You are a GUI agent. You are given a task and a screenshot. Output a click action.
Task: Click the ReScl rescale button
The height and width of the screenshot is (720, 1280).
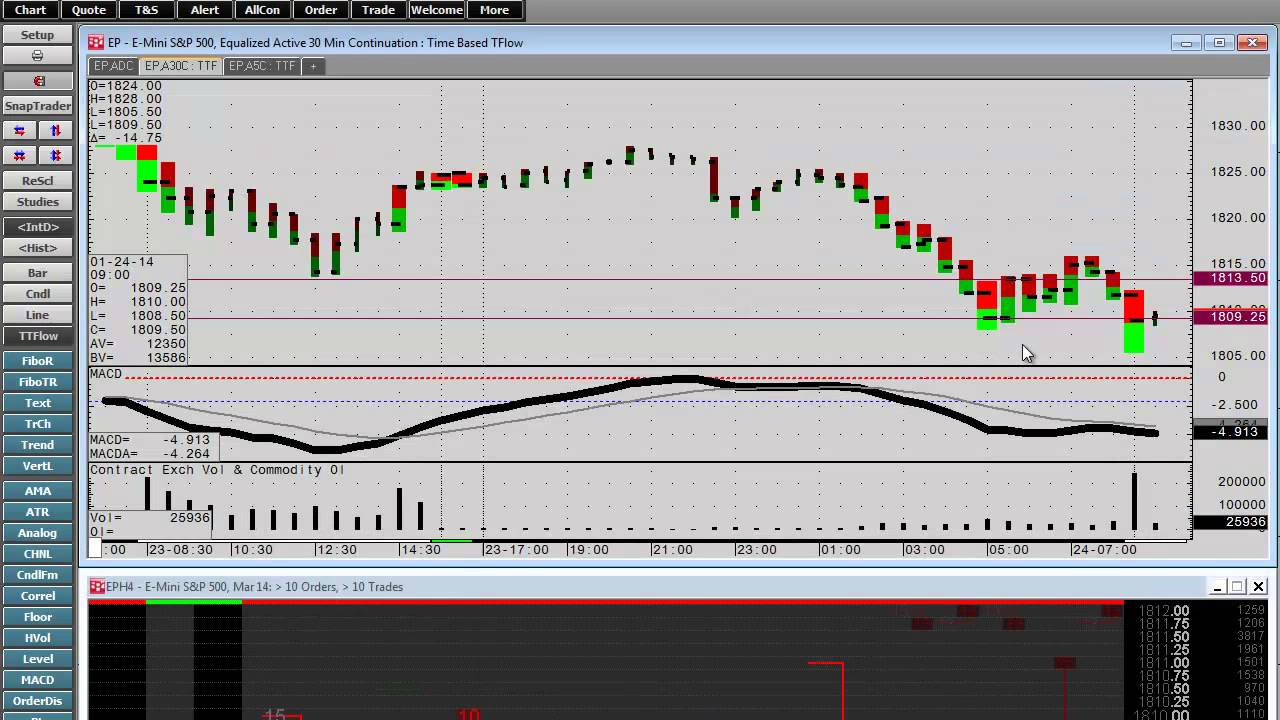38,181
